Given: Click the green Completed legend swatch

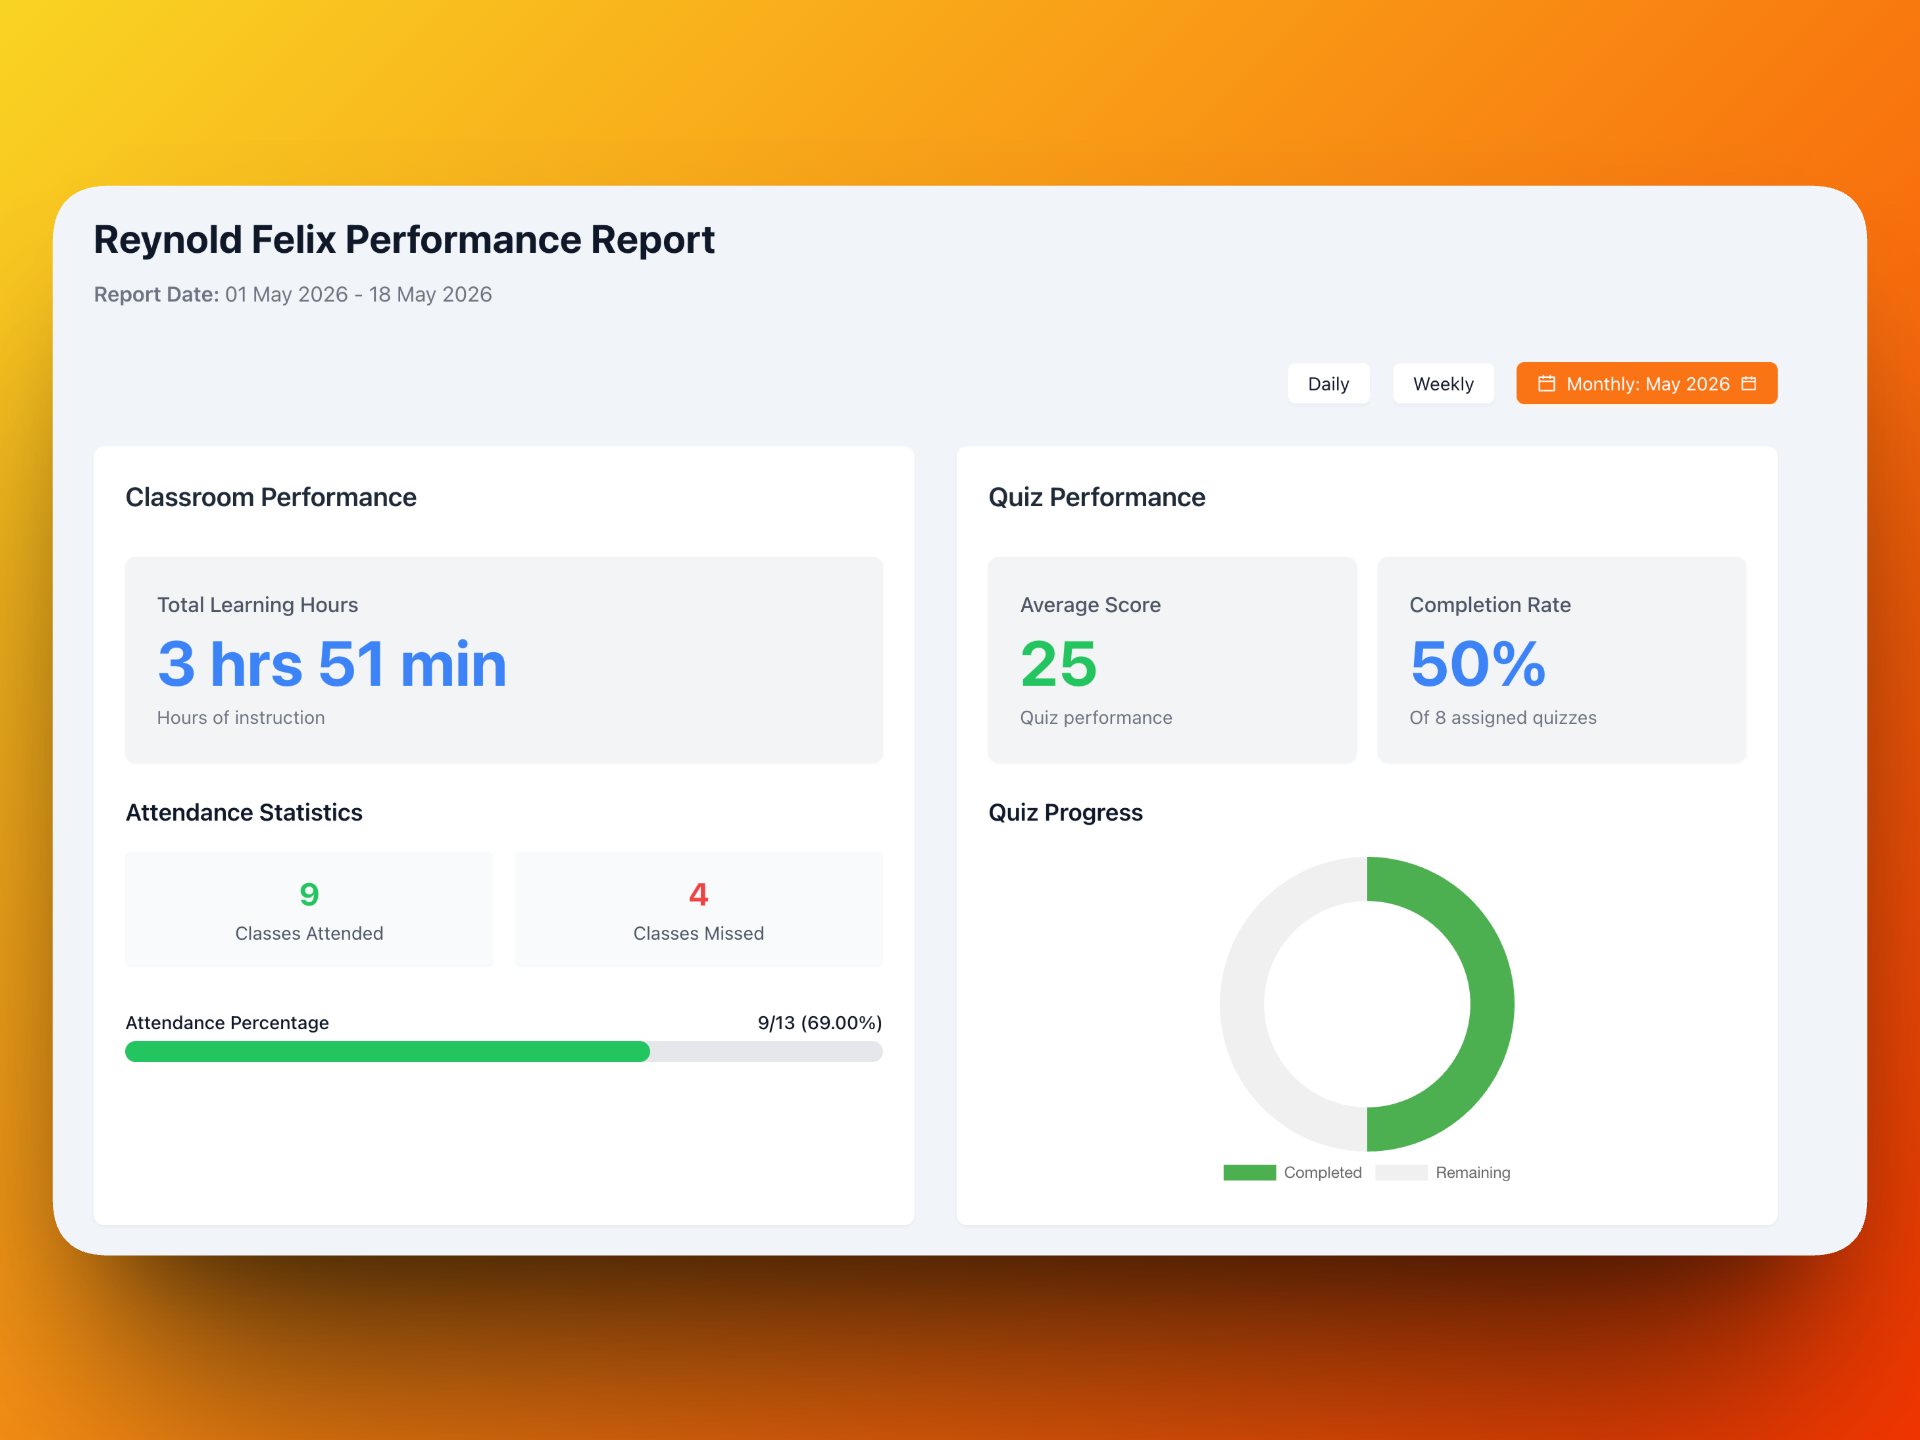Looking at the screenshot, I should point(1249,1172).
